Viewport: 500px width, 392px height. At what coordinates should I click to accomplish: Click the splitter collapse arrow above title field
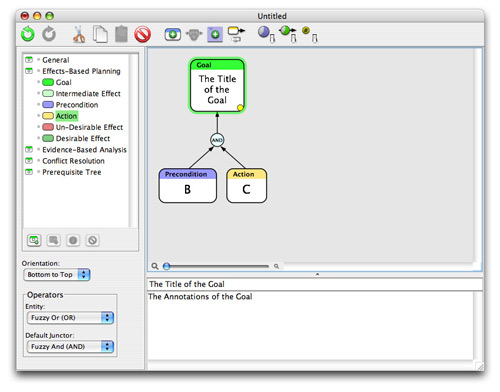tap(317, 274)
